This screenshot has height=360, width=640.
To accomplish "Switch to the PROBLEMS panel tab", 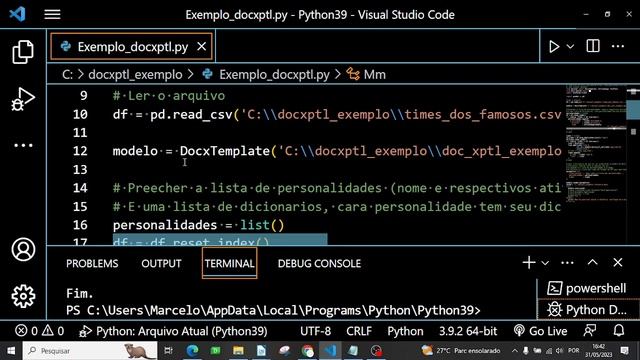I will [x=92, y=264].
